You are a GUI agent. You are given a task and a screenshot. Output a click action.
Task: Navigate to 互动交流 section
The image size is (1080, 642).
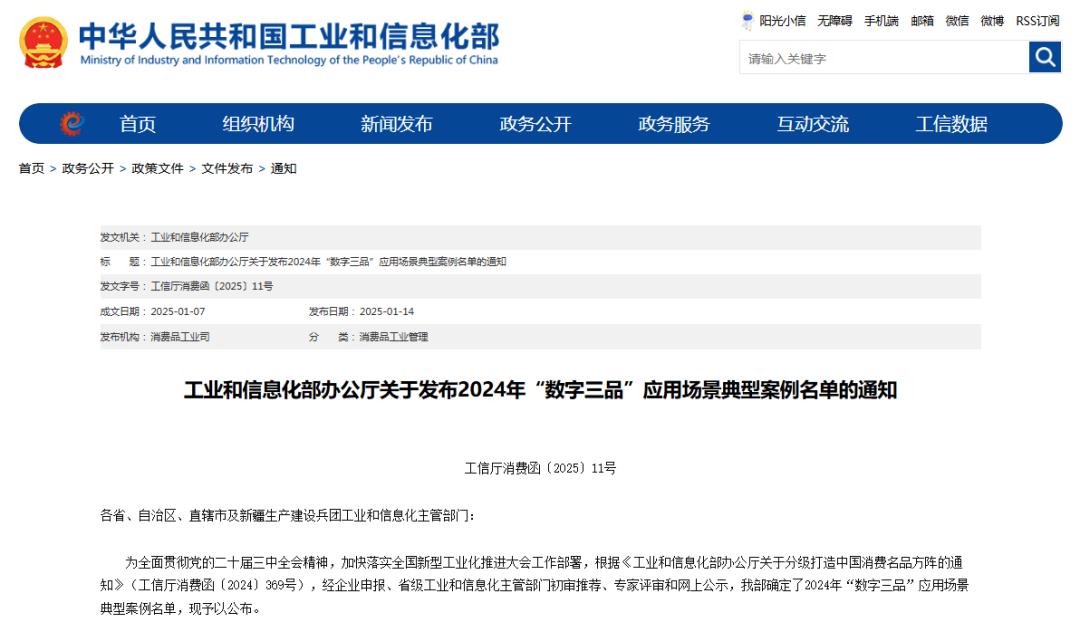point(813,124)
